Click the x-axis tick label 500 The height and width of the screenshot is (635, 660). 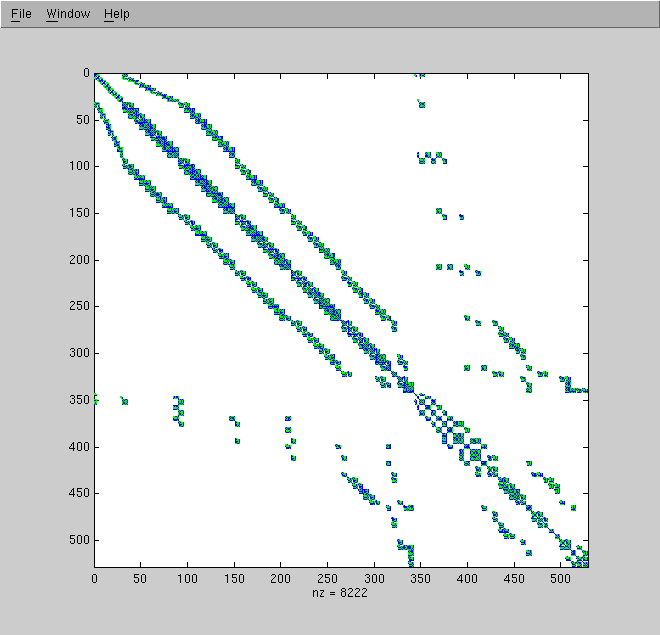560,579
